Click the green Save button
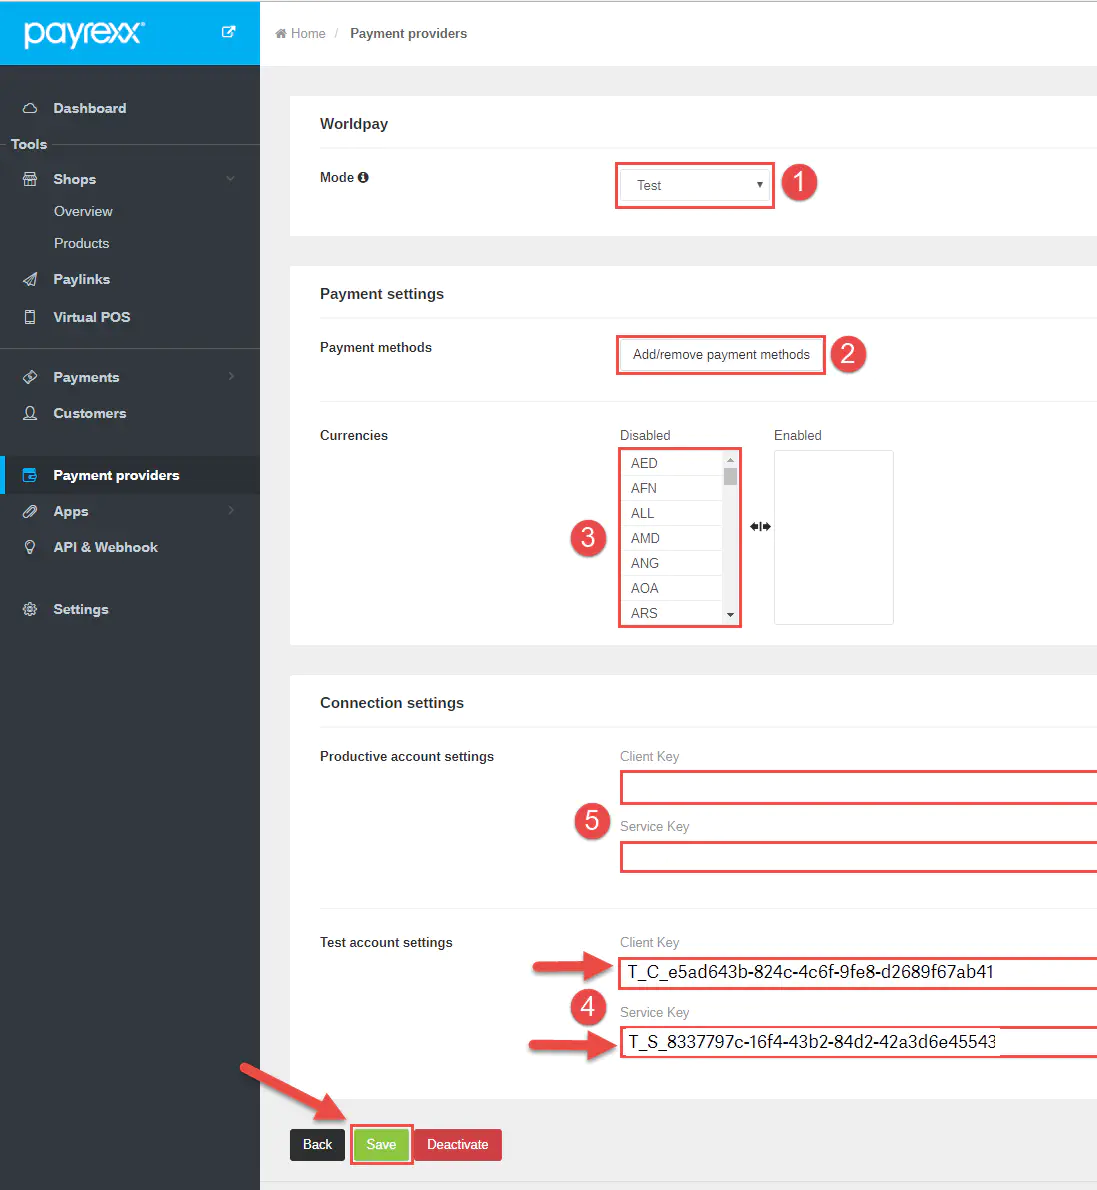The image size is (1097, 1190). point(381,1144)
